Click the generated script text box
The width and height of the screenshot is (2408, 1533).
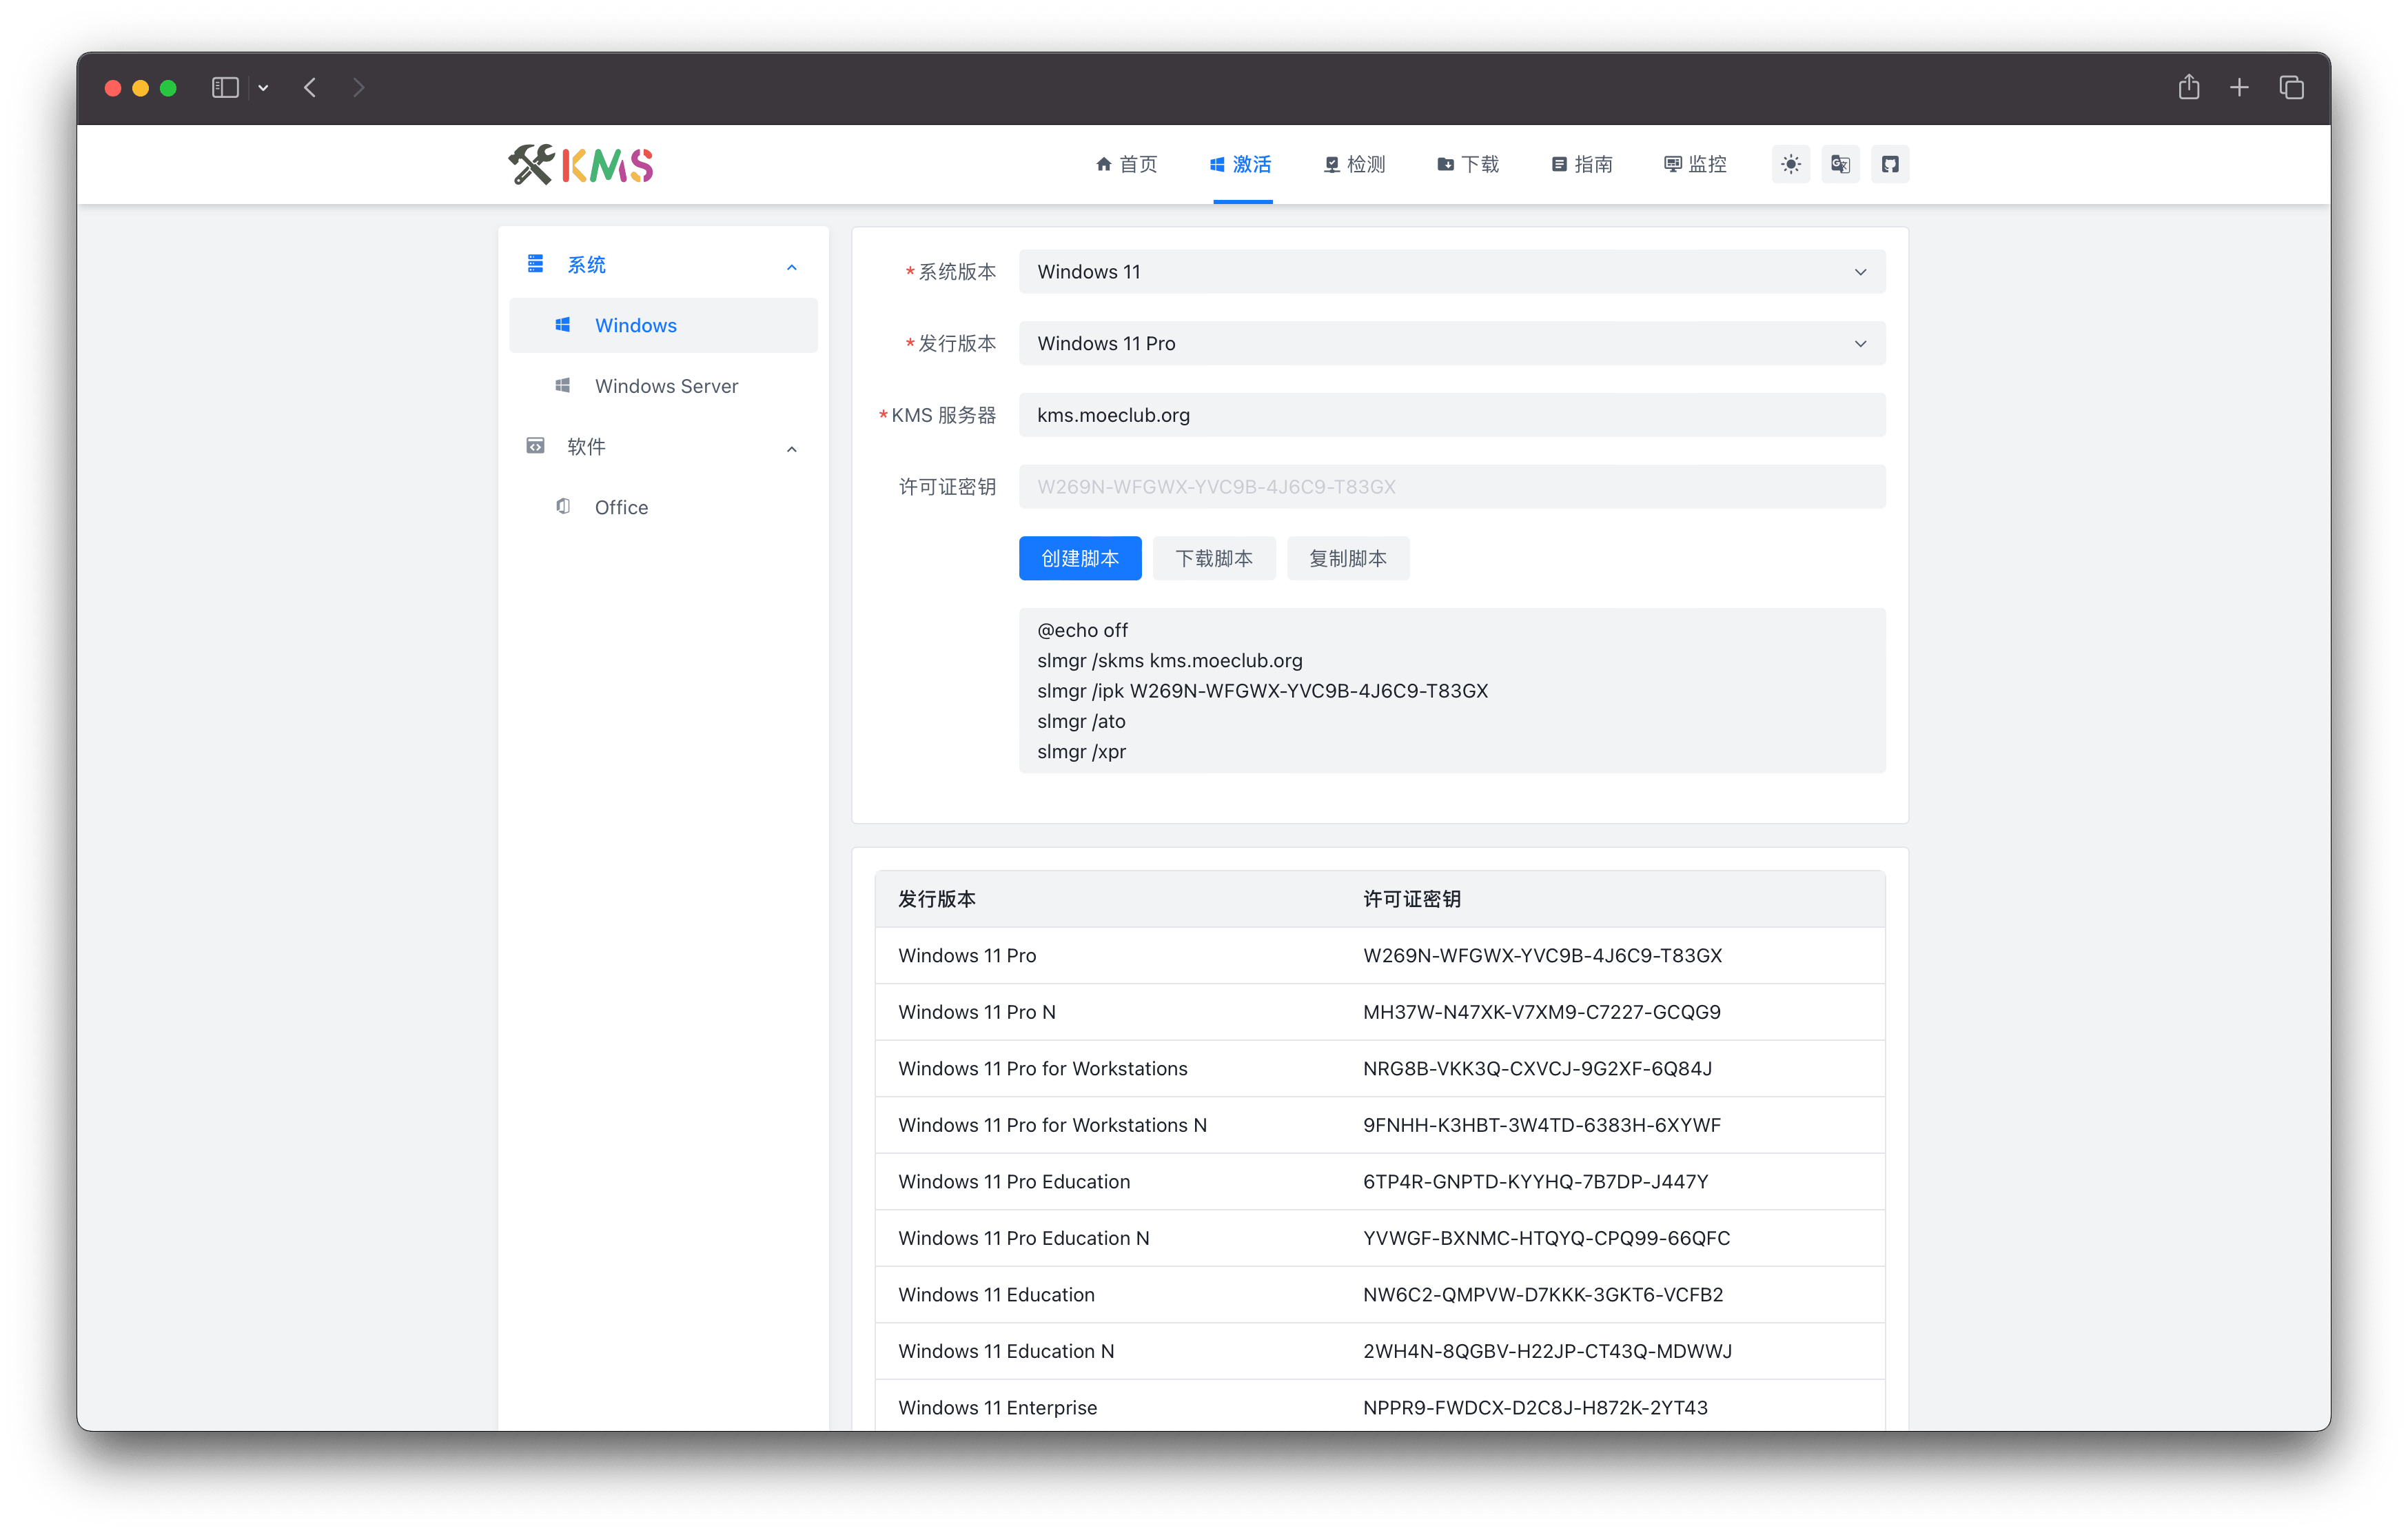coord(1452,690)
